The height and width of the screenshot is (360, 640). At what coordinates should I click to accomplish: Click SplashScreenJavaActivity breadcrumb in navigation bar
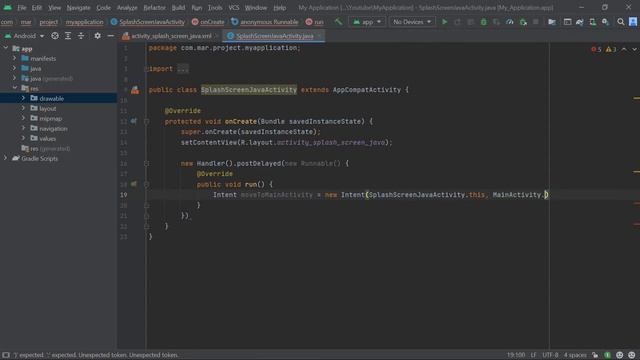(x=148, y=22)
